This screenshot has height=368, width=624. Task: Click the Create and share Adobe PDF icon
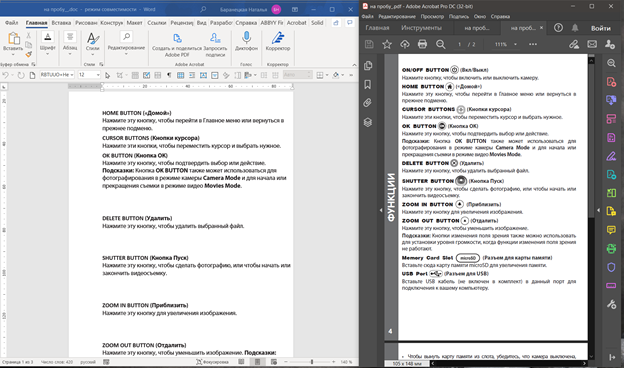[x=177, y=38]
